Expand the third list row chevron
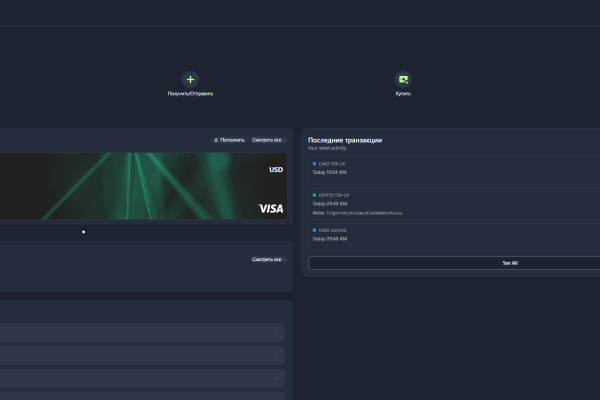Image resolution: width=600 pixels, height=400 pixels. tap(277, 379)
